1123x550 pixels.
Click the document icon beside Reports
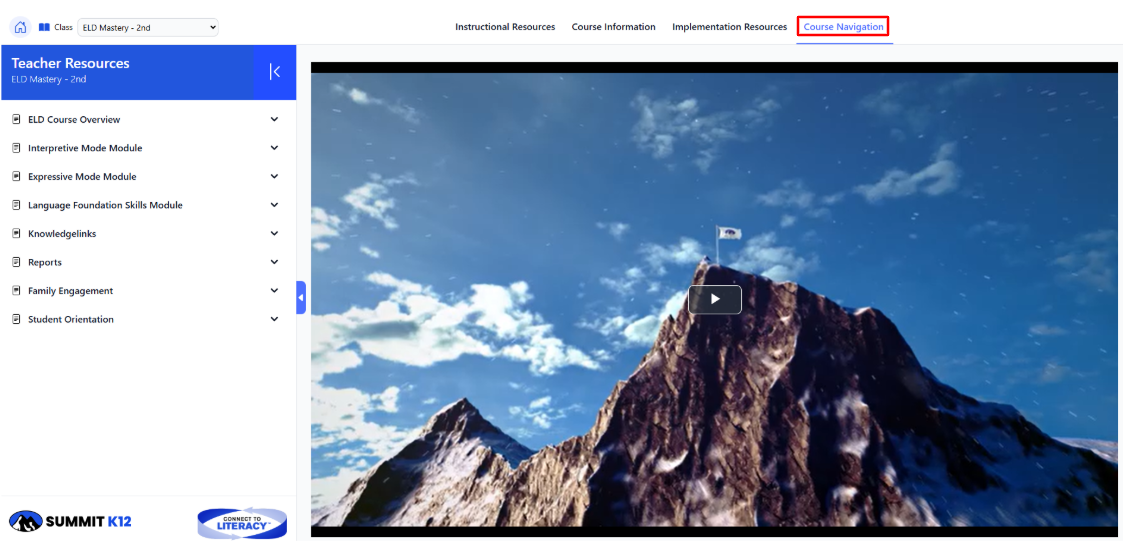pos(16,263)
